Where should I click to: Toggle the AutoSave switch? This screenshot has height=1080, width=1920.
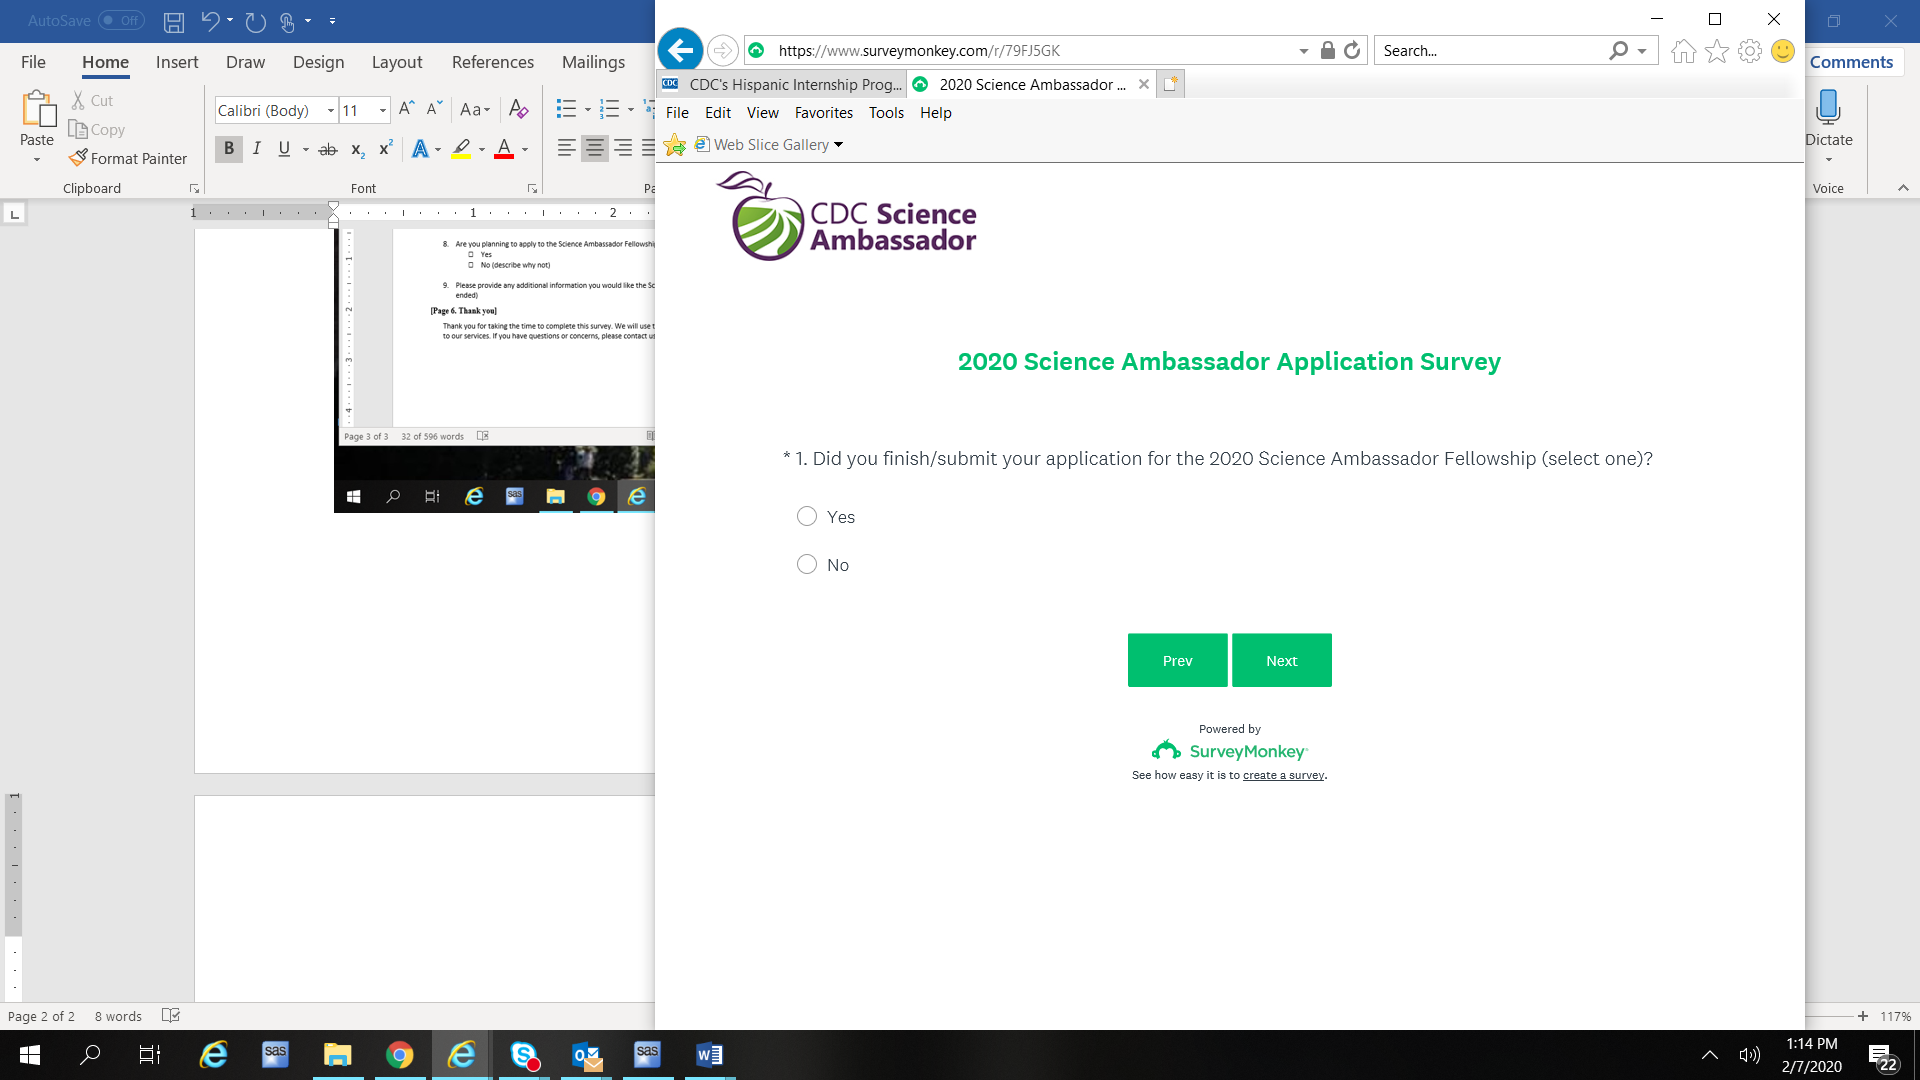click(121, 20)
